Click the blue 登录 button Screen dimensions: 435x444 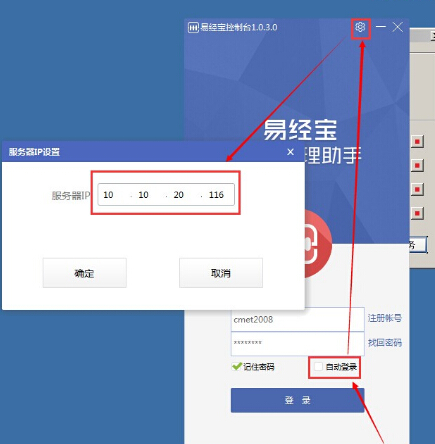pyautogui.click(x=297, y=400)
